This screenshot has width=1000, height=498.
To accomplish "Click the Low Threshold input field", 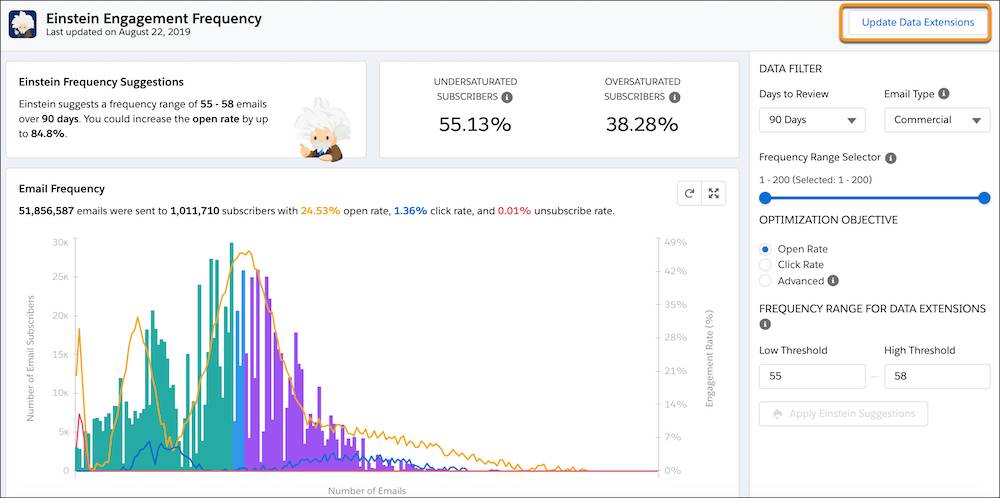I will point(812,376).
